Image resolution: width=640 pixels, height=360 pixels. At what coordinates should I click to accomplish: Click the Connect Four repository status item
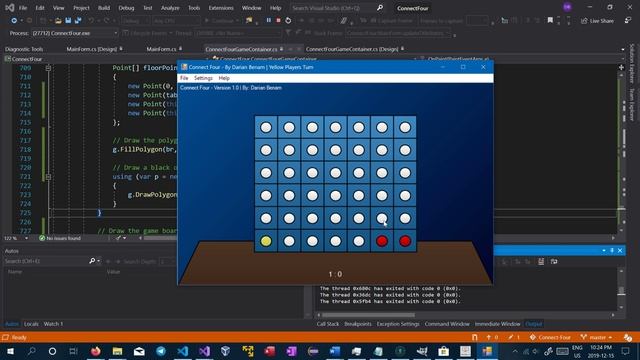[x=550, y=337]
